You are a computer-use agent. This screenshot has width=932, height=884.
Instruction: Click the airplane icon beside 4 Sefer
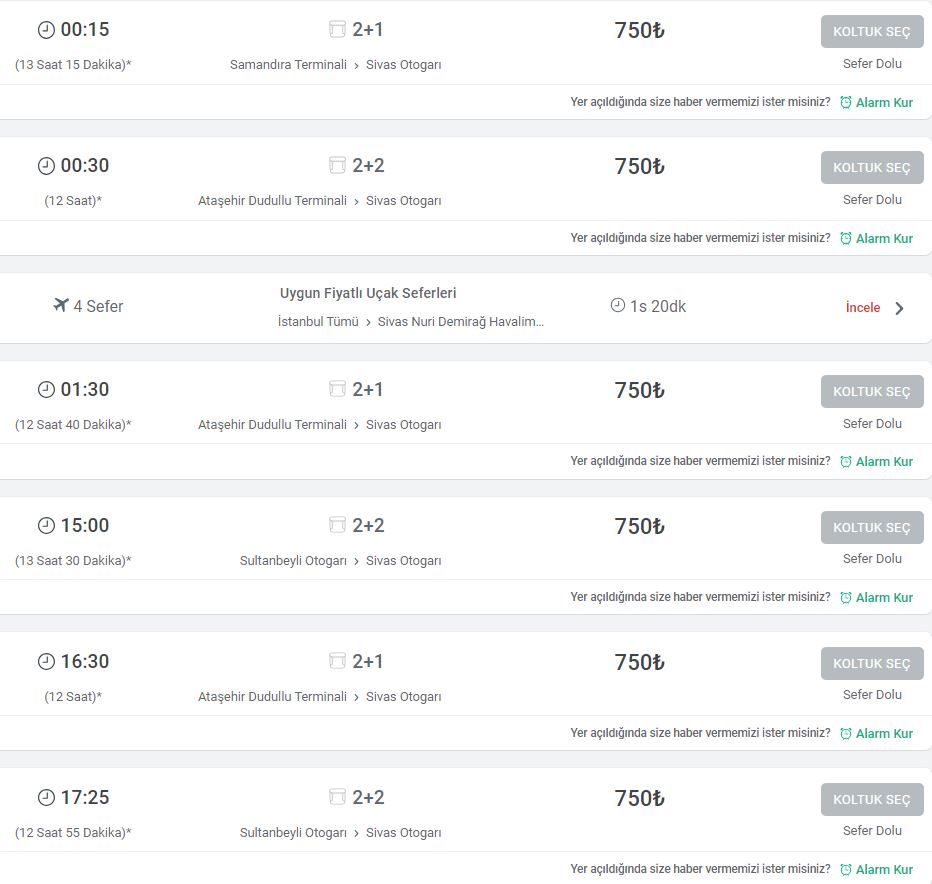tap(61, 305)
